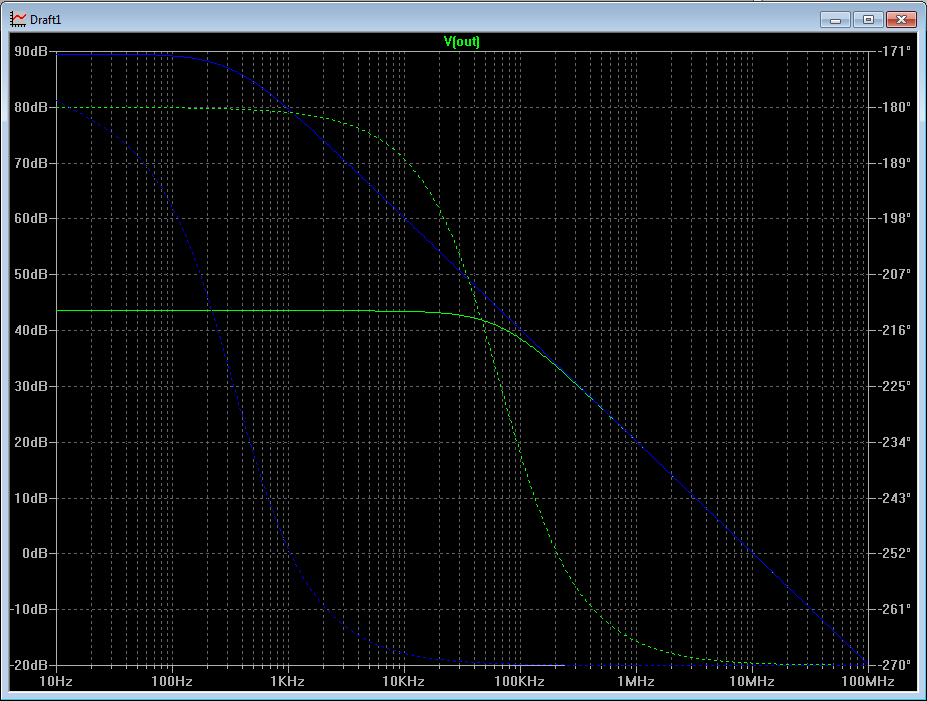Click the -270° phase axis label
The image size is (927, 701).
point(894,665)
